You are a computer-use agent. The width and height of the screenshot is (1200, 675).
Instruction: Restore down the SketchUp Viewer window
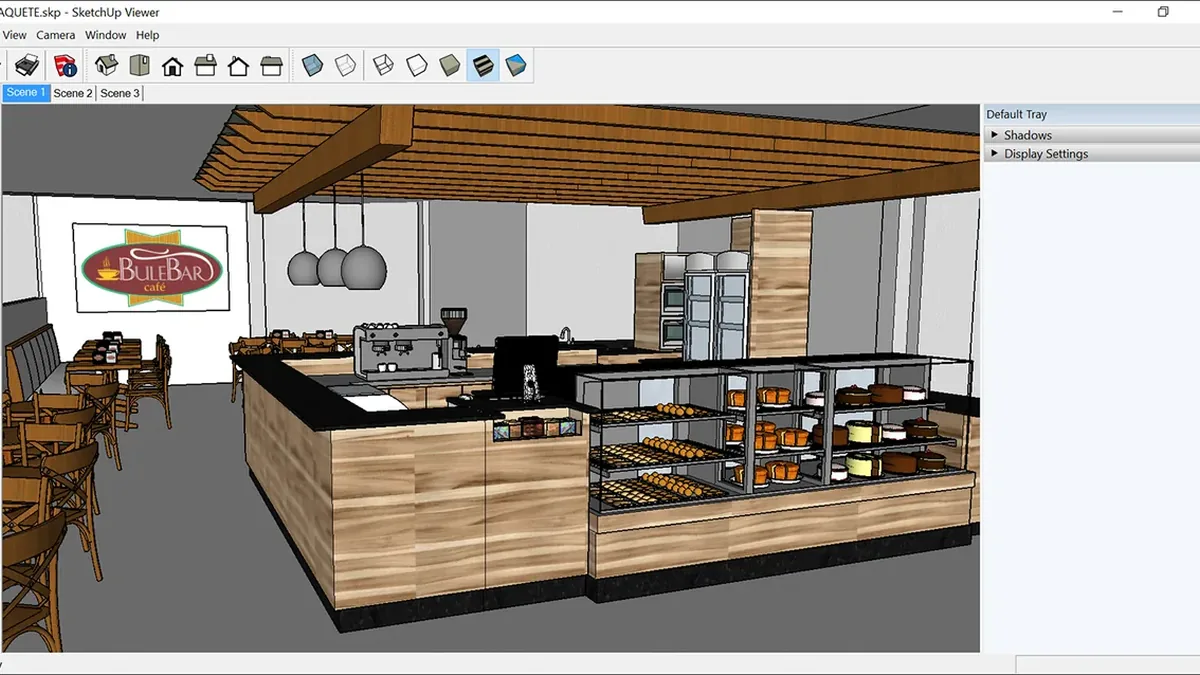pos(1163,12)
